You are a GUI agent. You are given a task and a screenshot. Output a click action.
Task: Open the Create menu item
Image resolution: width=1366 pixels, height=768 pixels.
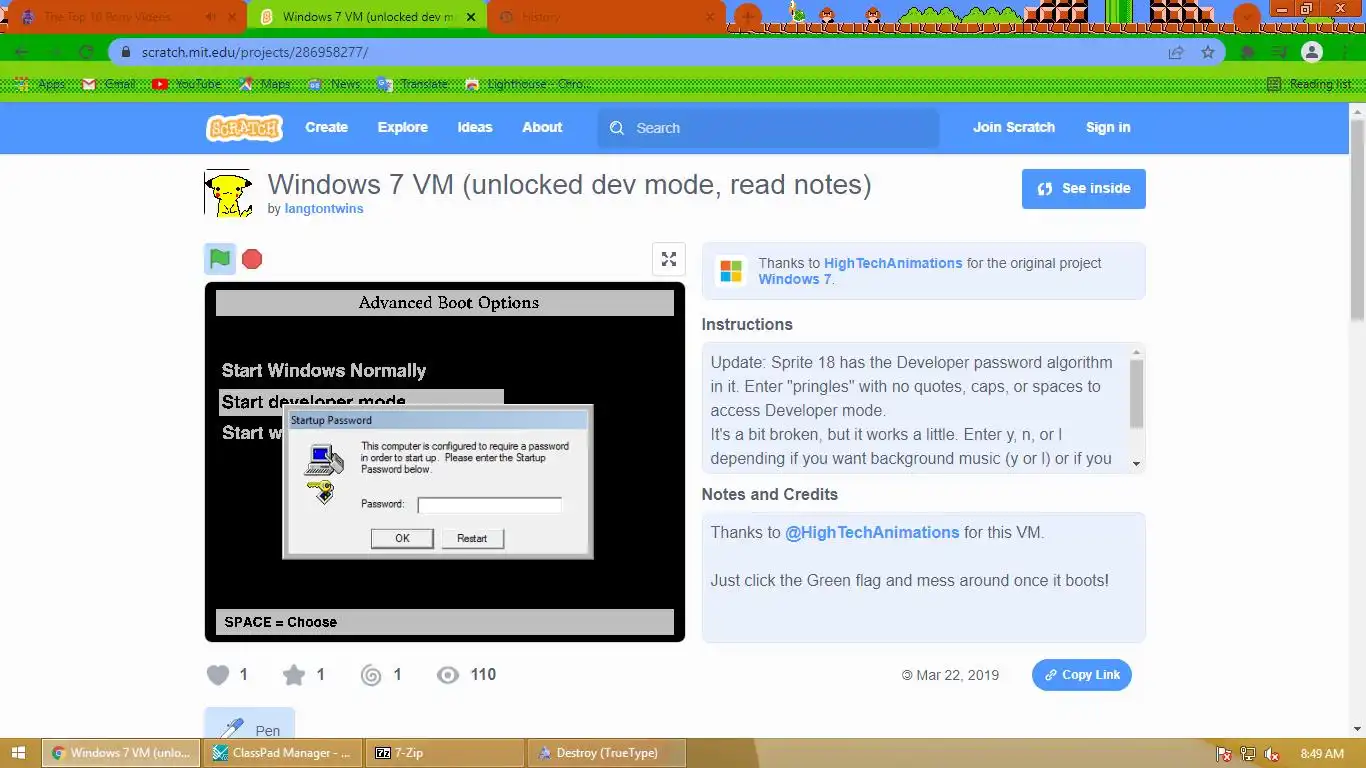[327, 128]
